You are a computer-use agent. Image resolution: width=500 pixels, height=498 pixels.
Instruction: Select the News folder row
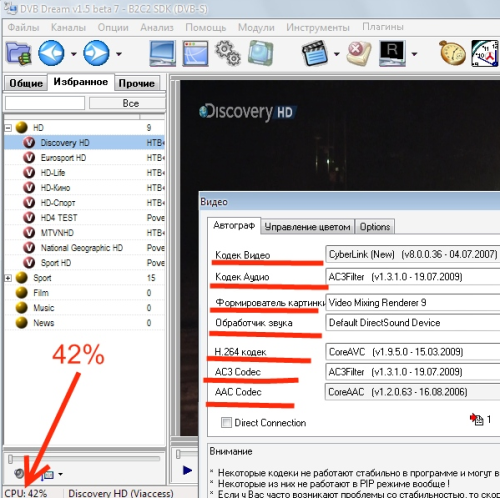tap(85, 323)
